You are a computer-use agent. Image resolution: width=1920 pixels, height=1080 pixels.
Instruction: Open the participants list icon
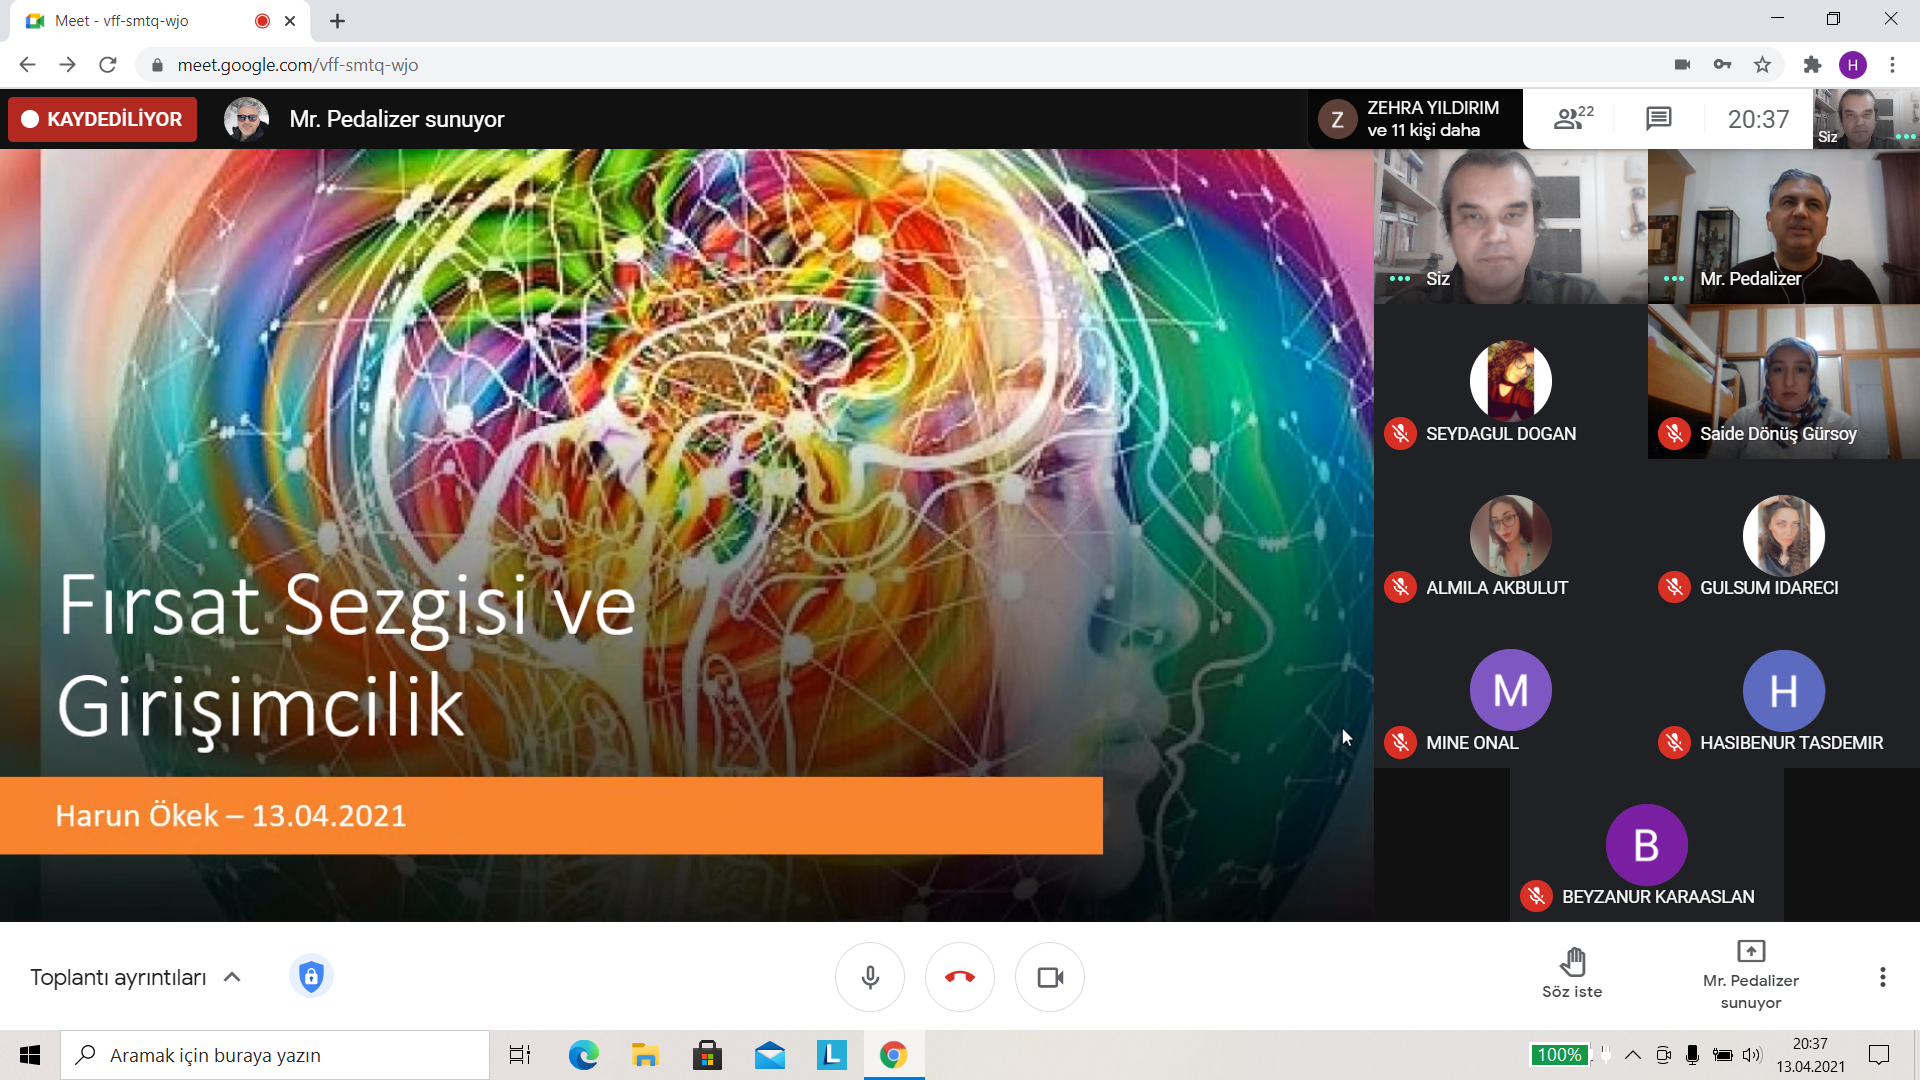(x=1572, y=119)
